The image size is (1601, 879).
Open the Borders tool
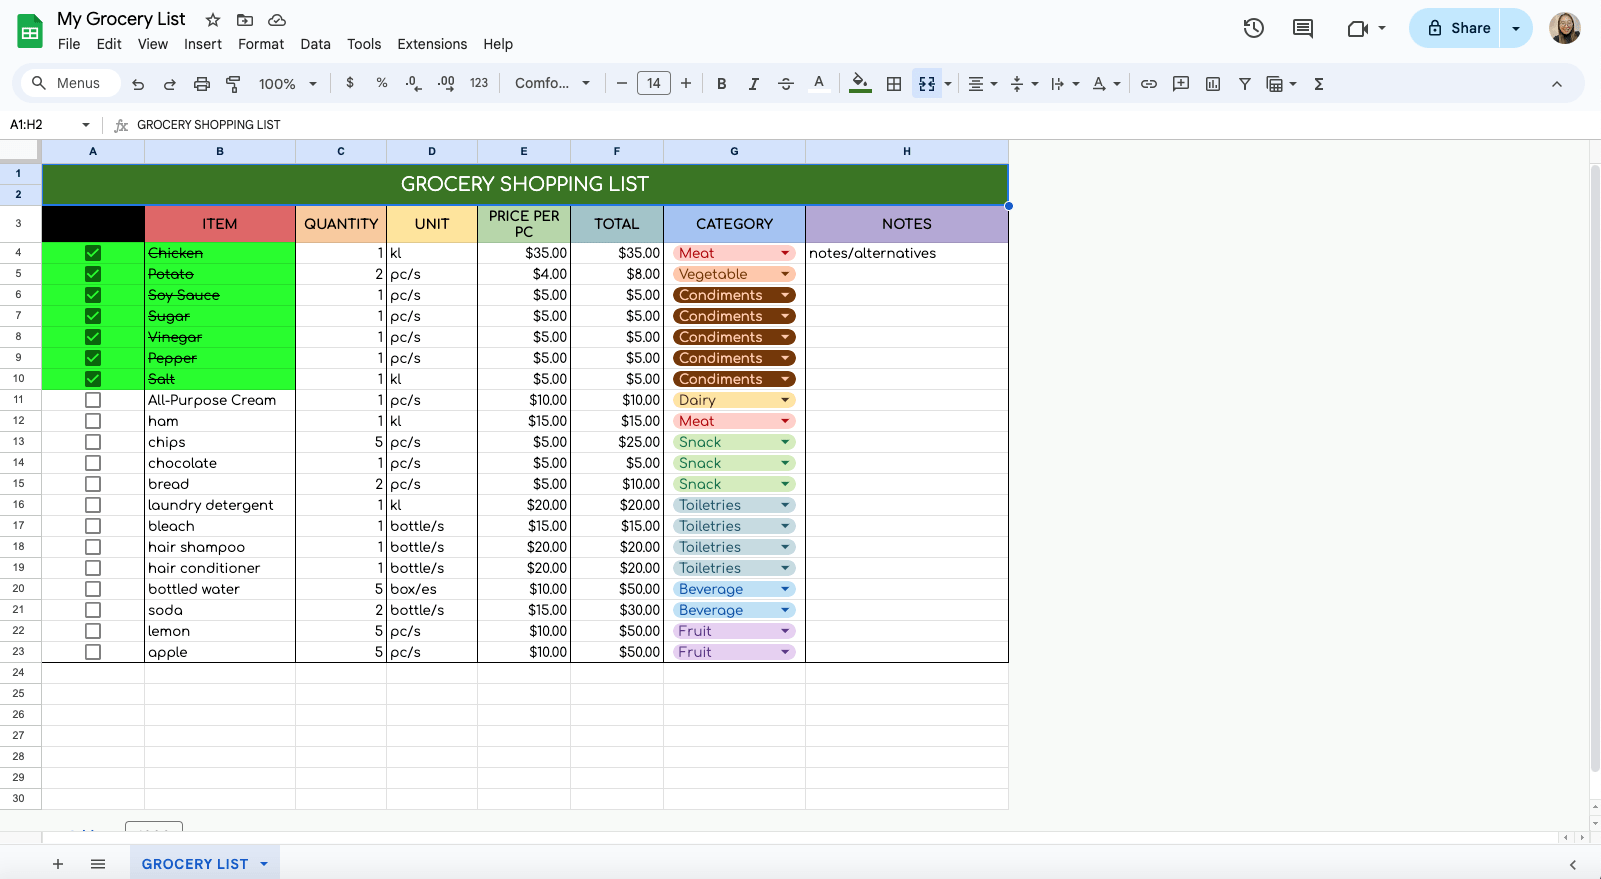point(894,84)
